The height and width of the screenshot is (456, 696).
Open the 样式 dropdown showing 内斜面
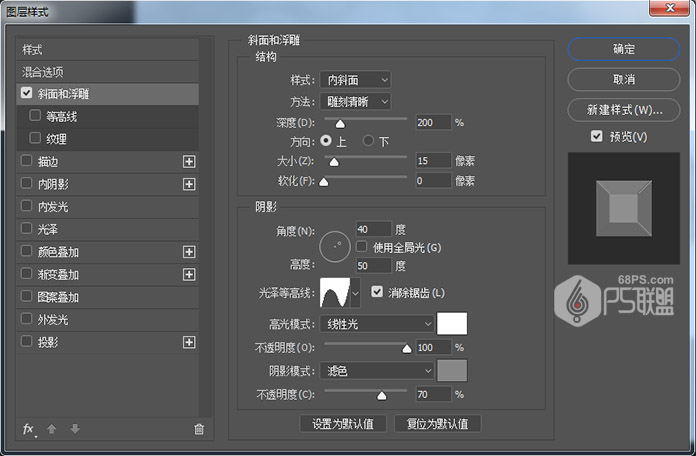(x=355, y=80)
